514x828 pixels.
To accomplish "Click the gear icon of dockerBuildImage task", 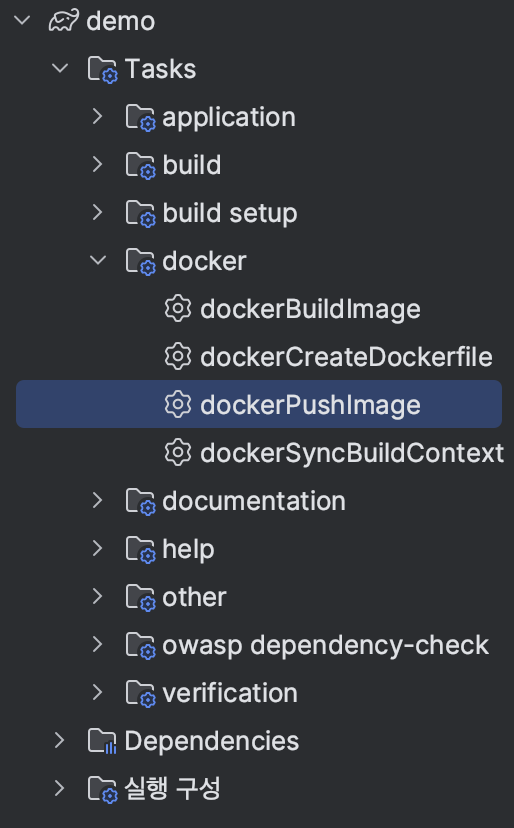I will tap(177, 309).
